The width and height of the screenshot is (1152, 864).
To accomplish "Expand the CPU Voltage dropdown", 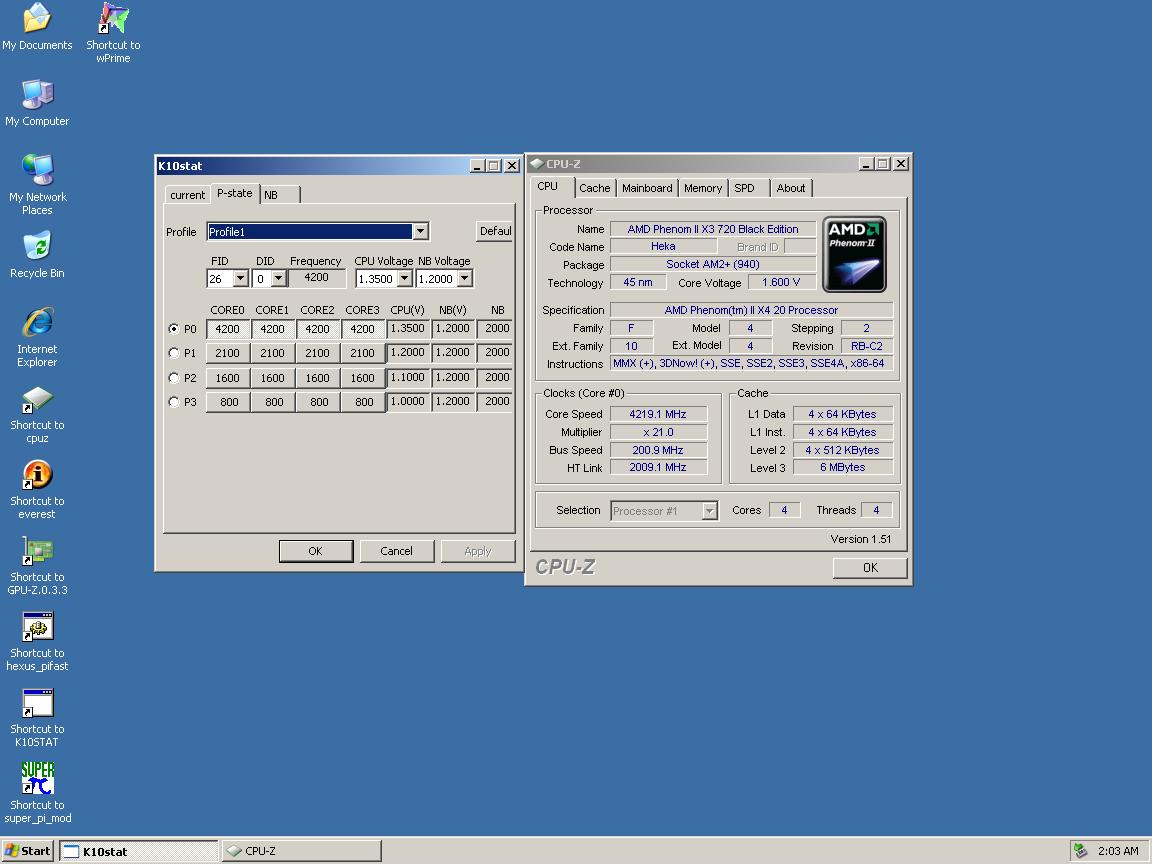I will click(404, 279).
